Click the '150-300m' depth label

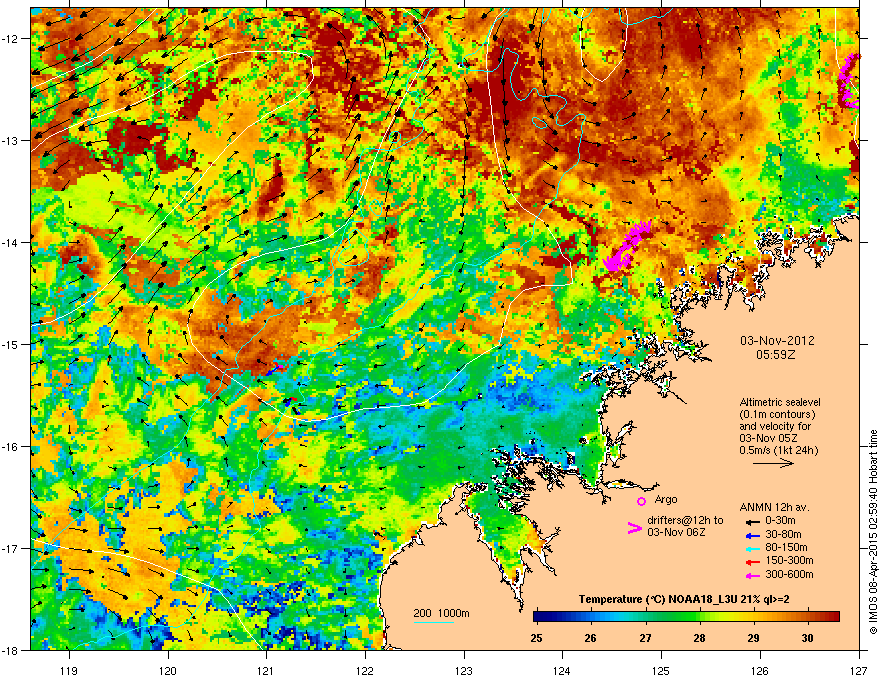pyautogui.click(x=789, y=560)
